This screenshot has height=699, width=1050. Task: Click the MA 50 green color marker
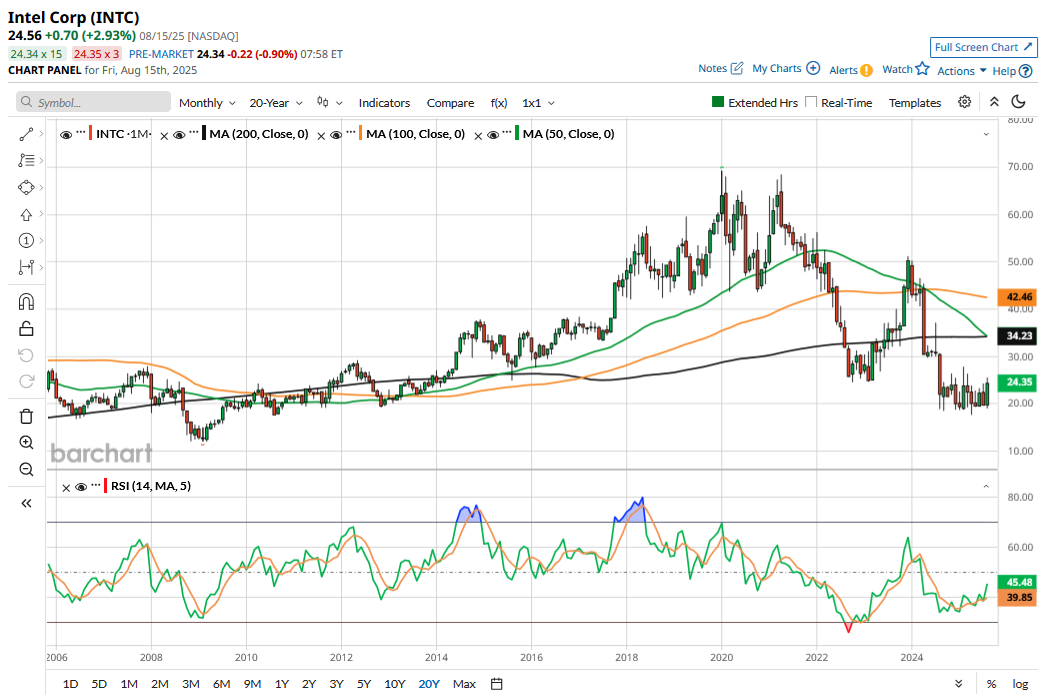[x=517, y=133]
